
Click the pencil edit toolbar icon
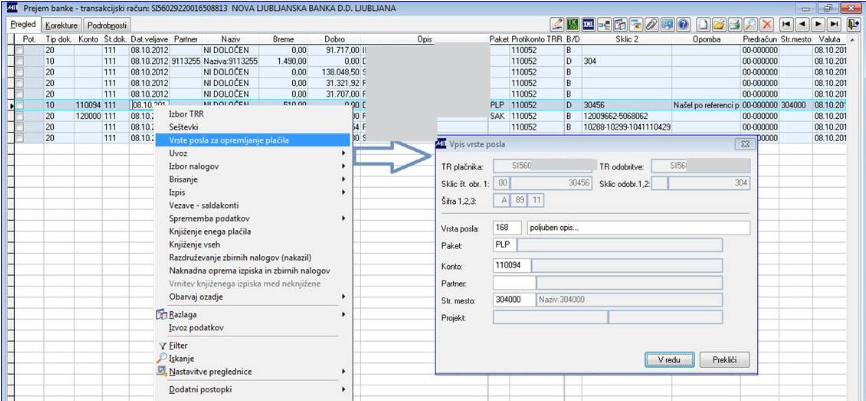(557, 24)
